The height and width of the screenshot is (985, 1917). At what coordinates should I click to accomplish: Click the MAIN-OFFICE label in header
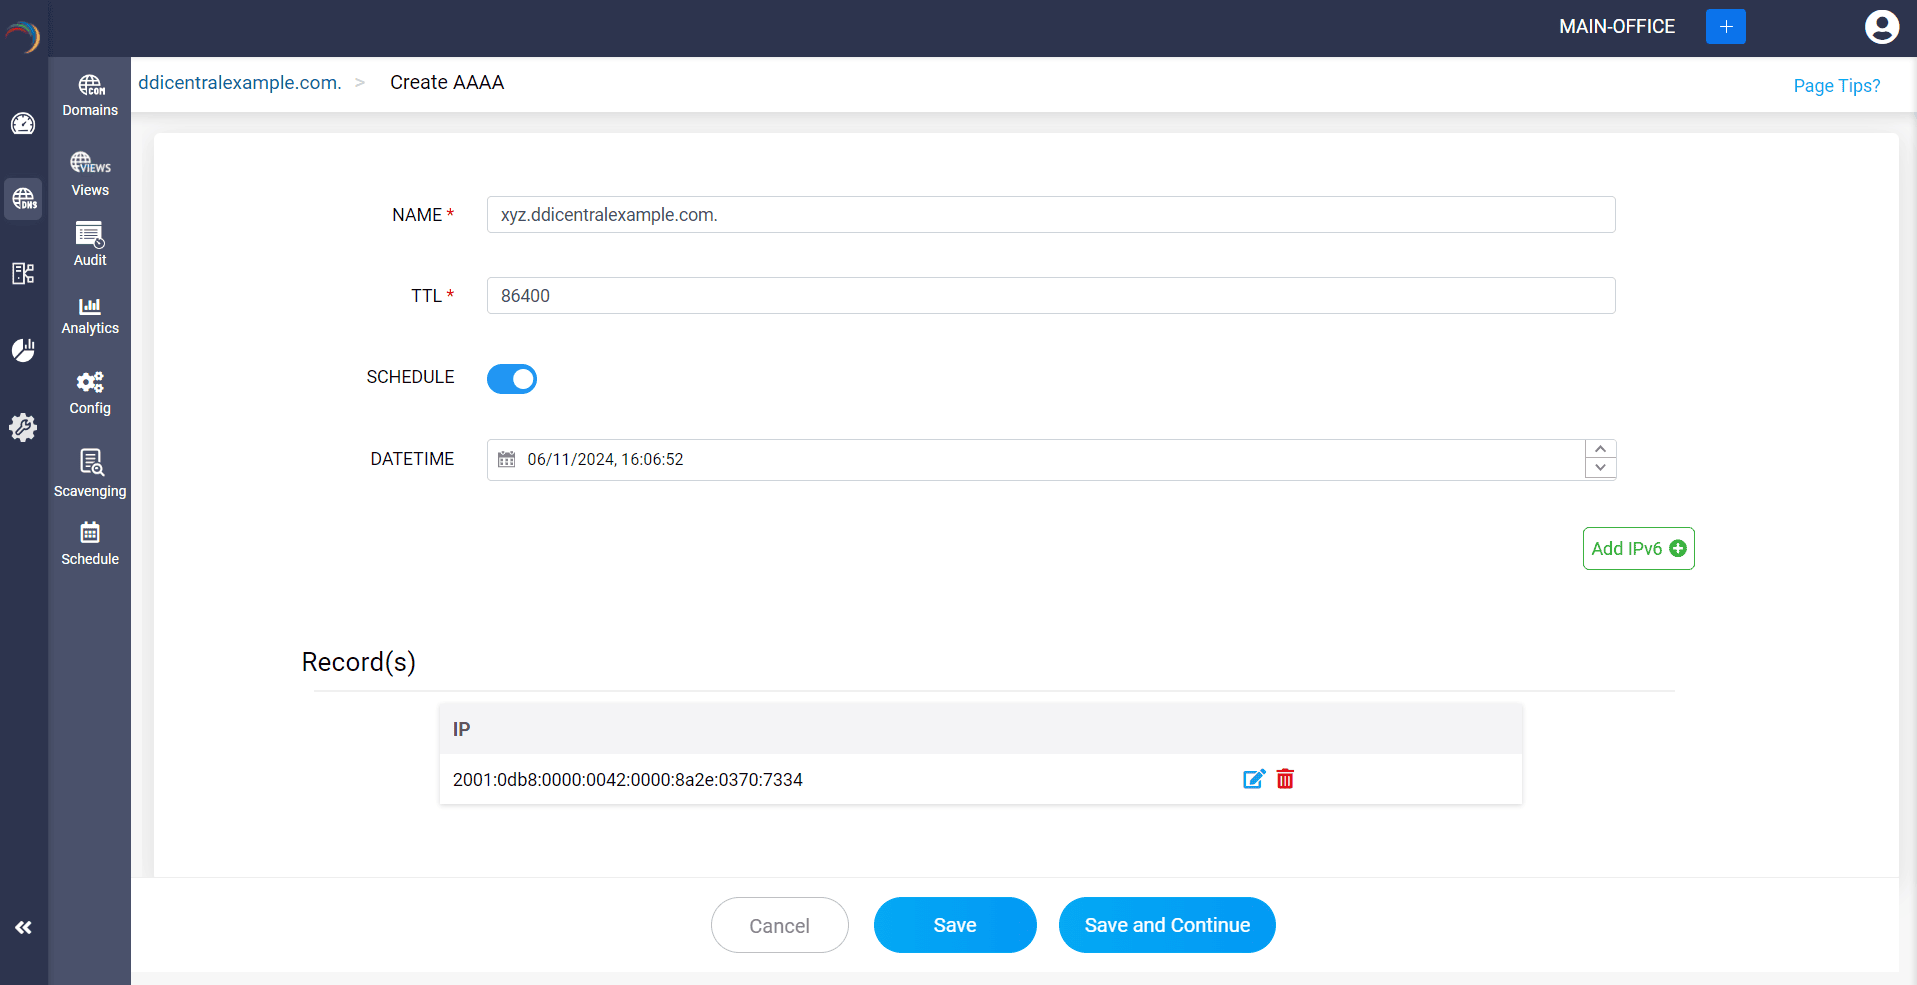click(1617, 27)
